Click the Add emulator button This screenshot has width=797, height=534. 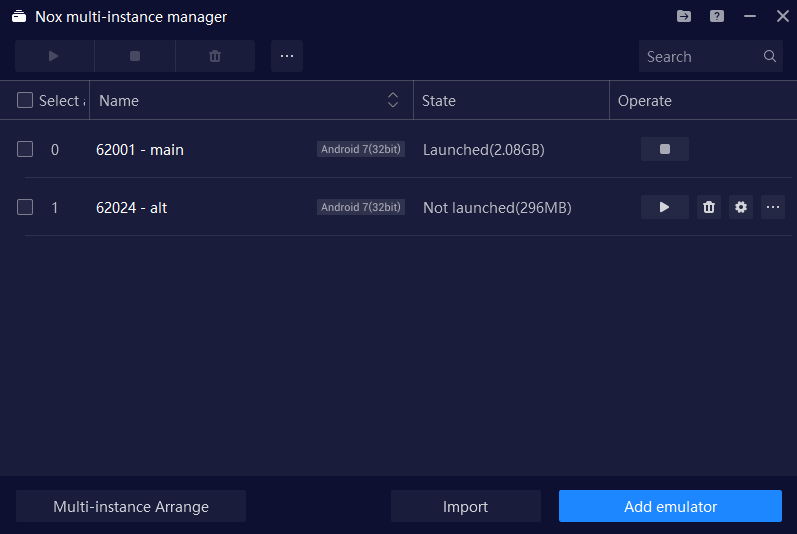670,506
